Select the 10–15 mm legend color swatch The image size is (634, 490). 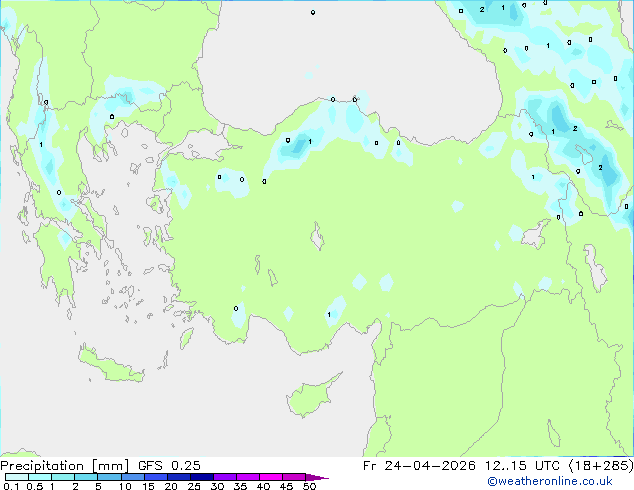tap(132, 477)
